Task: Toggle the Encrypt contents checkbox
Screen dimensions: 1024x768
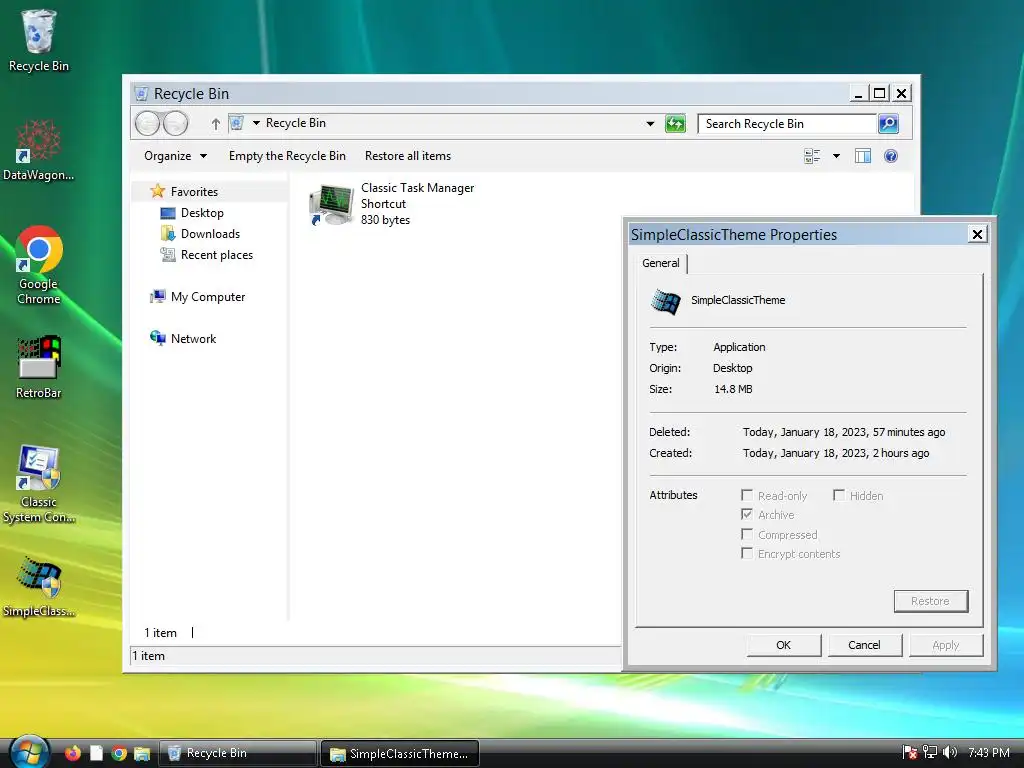Action: tap(747, 553)
